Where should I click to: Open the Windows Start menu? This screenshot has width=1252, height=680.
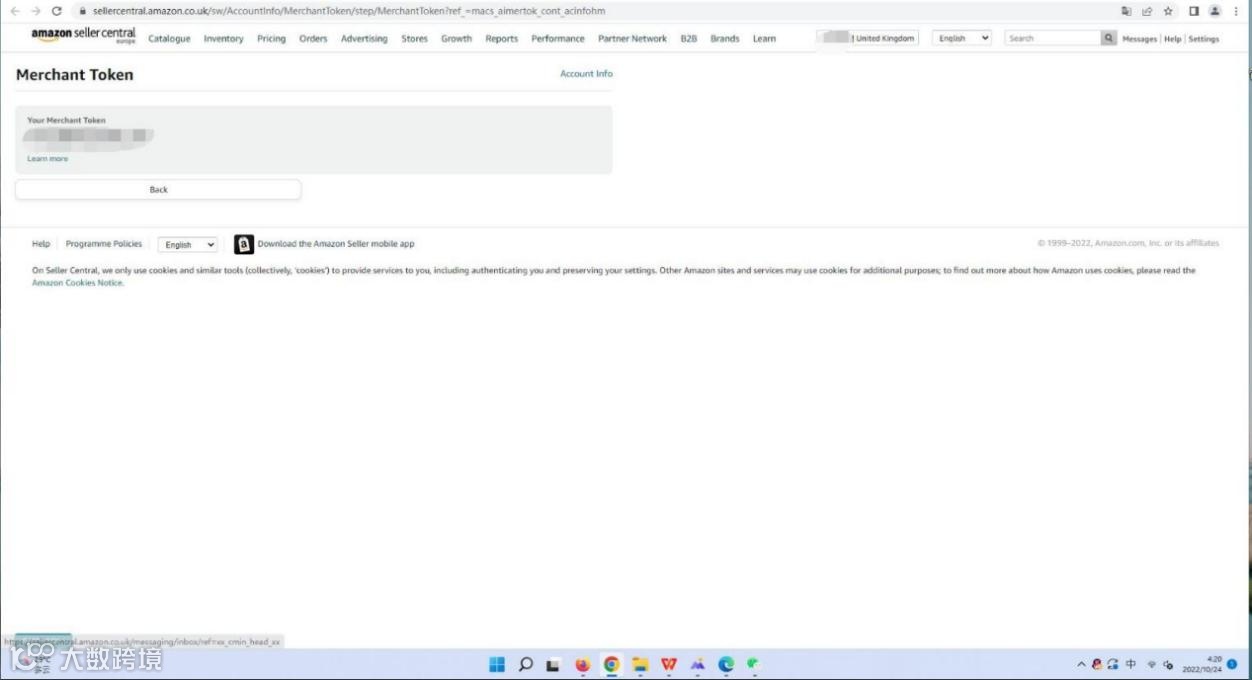click(497, 665)
